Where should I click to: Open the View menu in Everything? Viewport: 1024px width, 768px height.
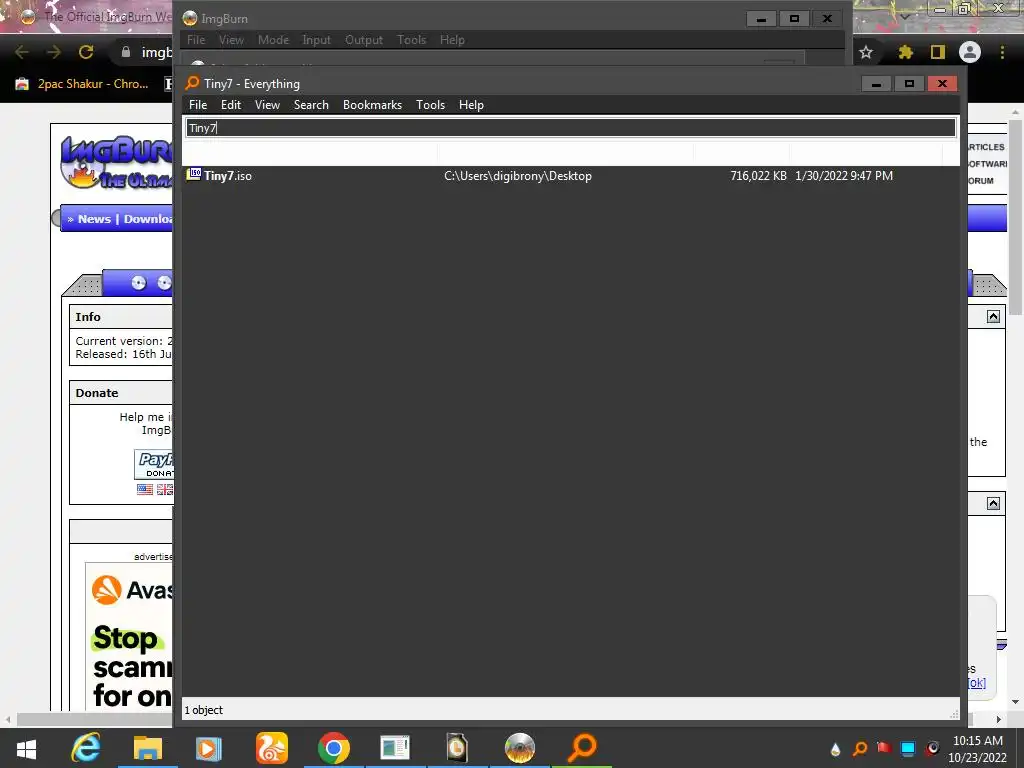tap(267, 105)
